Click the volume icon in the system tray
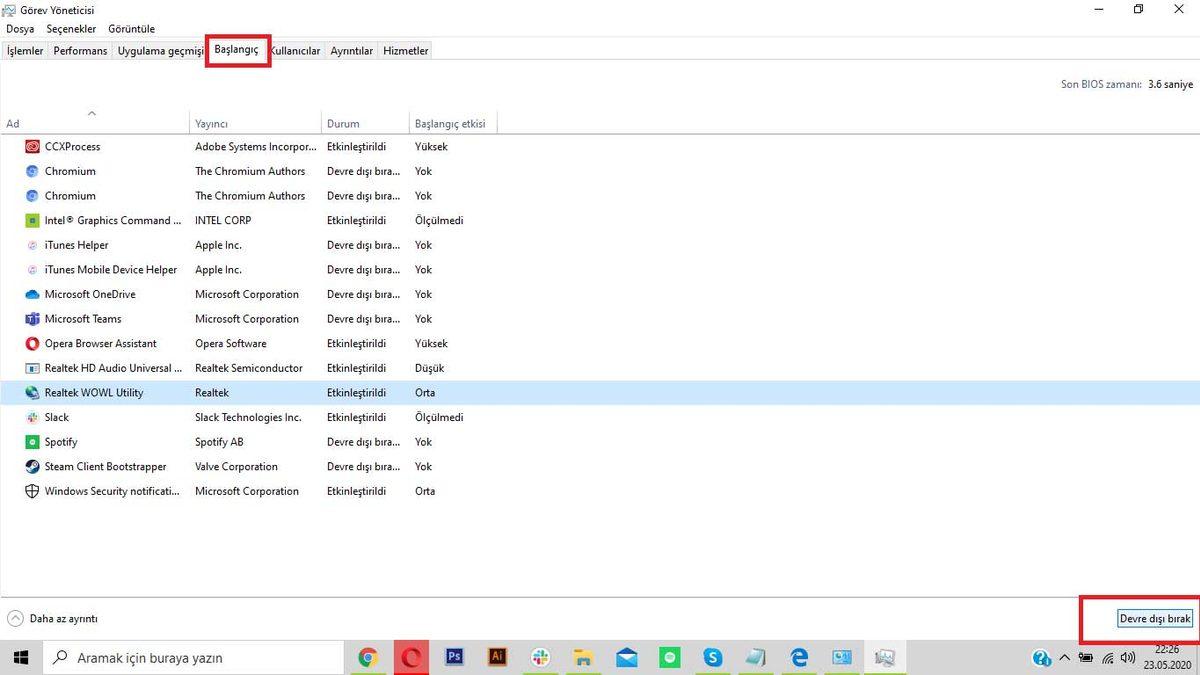This screenshot has height=675, width=1200. click(x=1129, y=657)
